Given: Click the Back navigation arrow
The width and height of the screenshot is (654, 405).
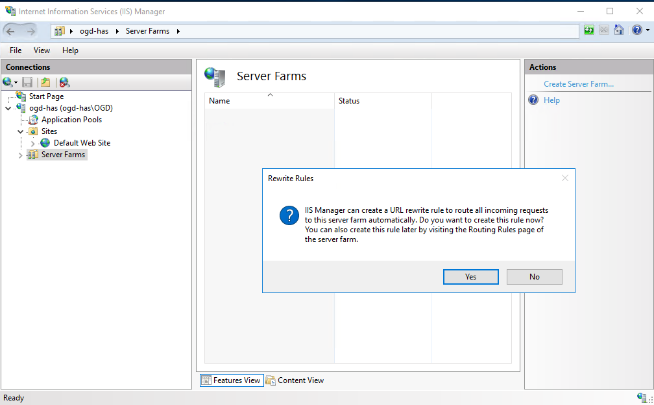Looking at the screenshot, I should click(x=11, y=31).
